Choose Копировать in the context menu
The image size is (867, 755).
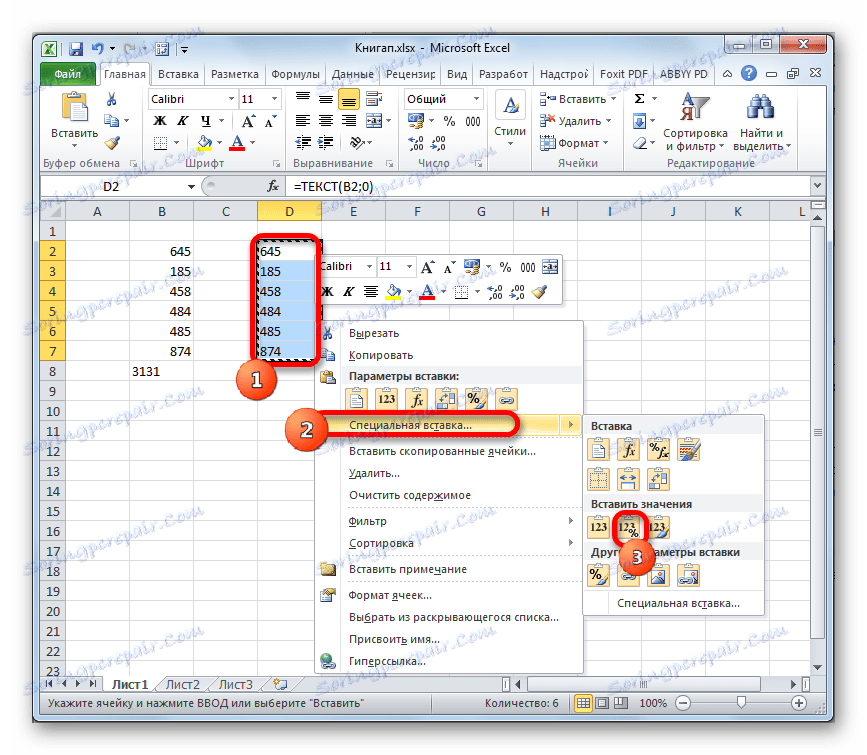pos(450,355)
